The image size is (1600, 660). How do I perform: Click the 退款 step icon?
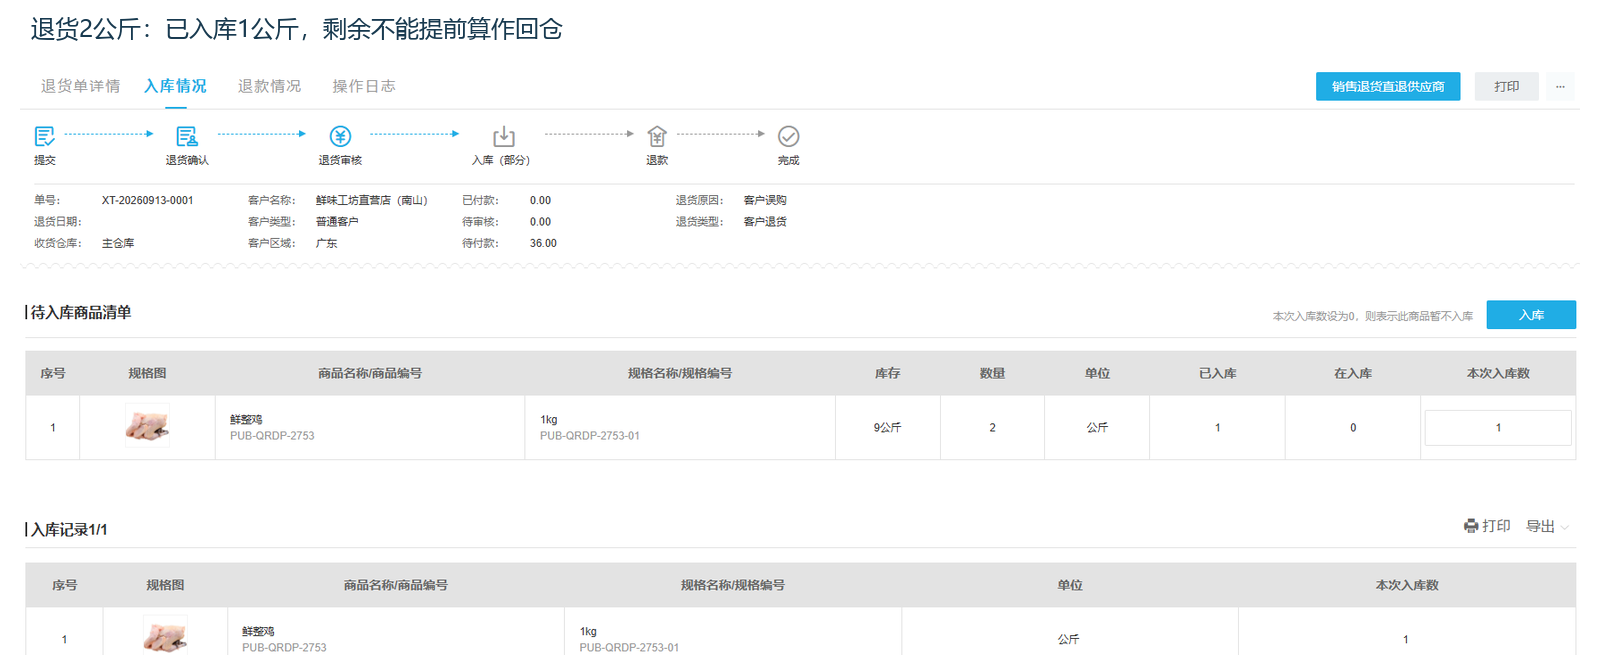coord(657,136)
